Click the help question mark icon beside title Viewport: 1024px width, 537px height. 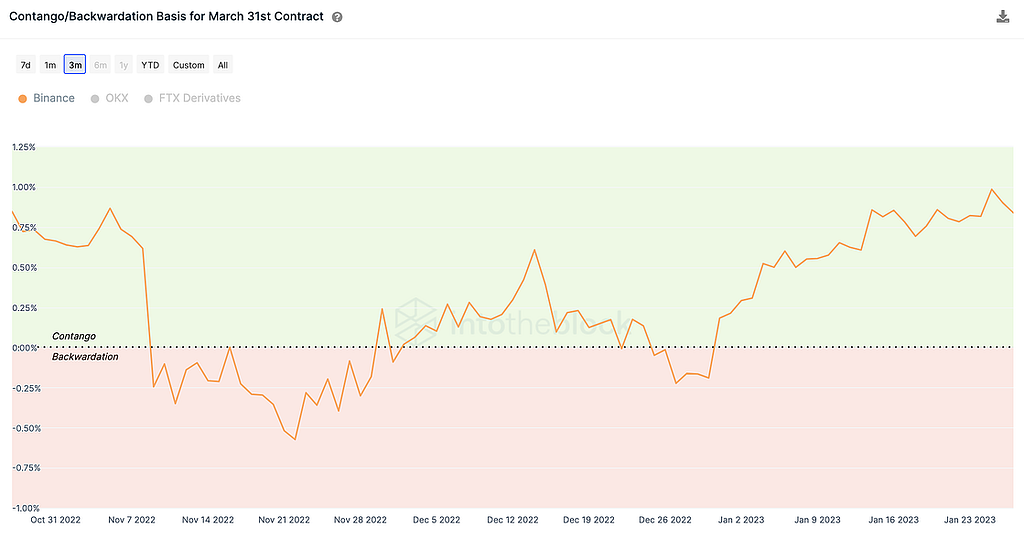pos(338,18)
